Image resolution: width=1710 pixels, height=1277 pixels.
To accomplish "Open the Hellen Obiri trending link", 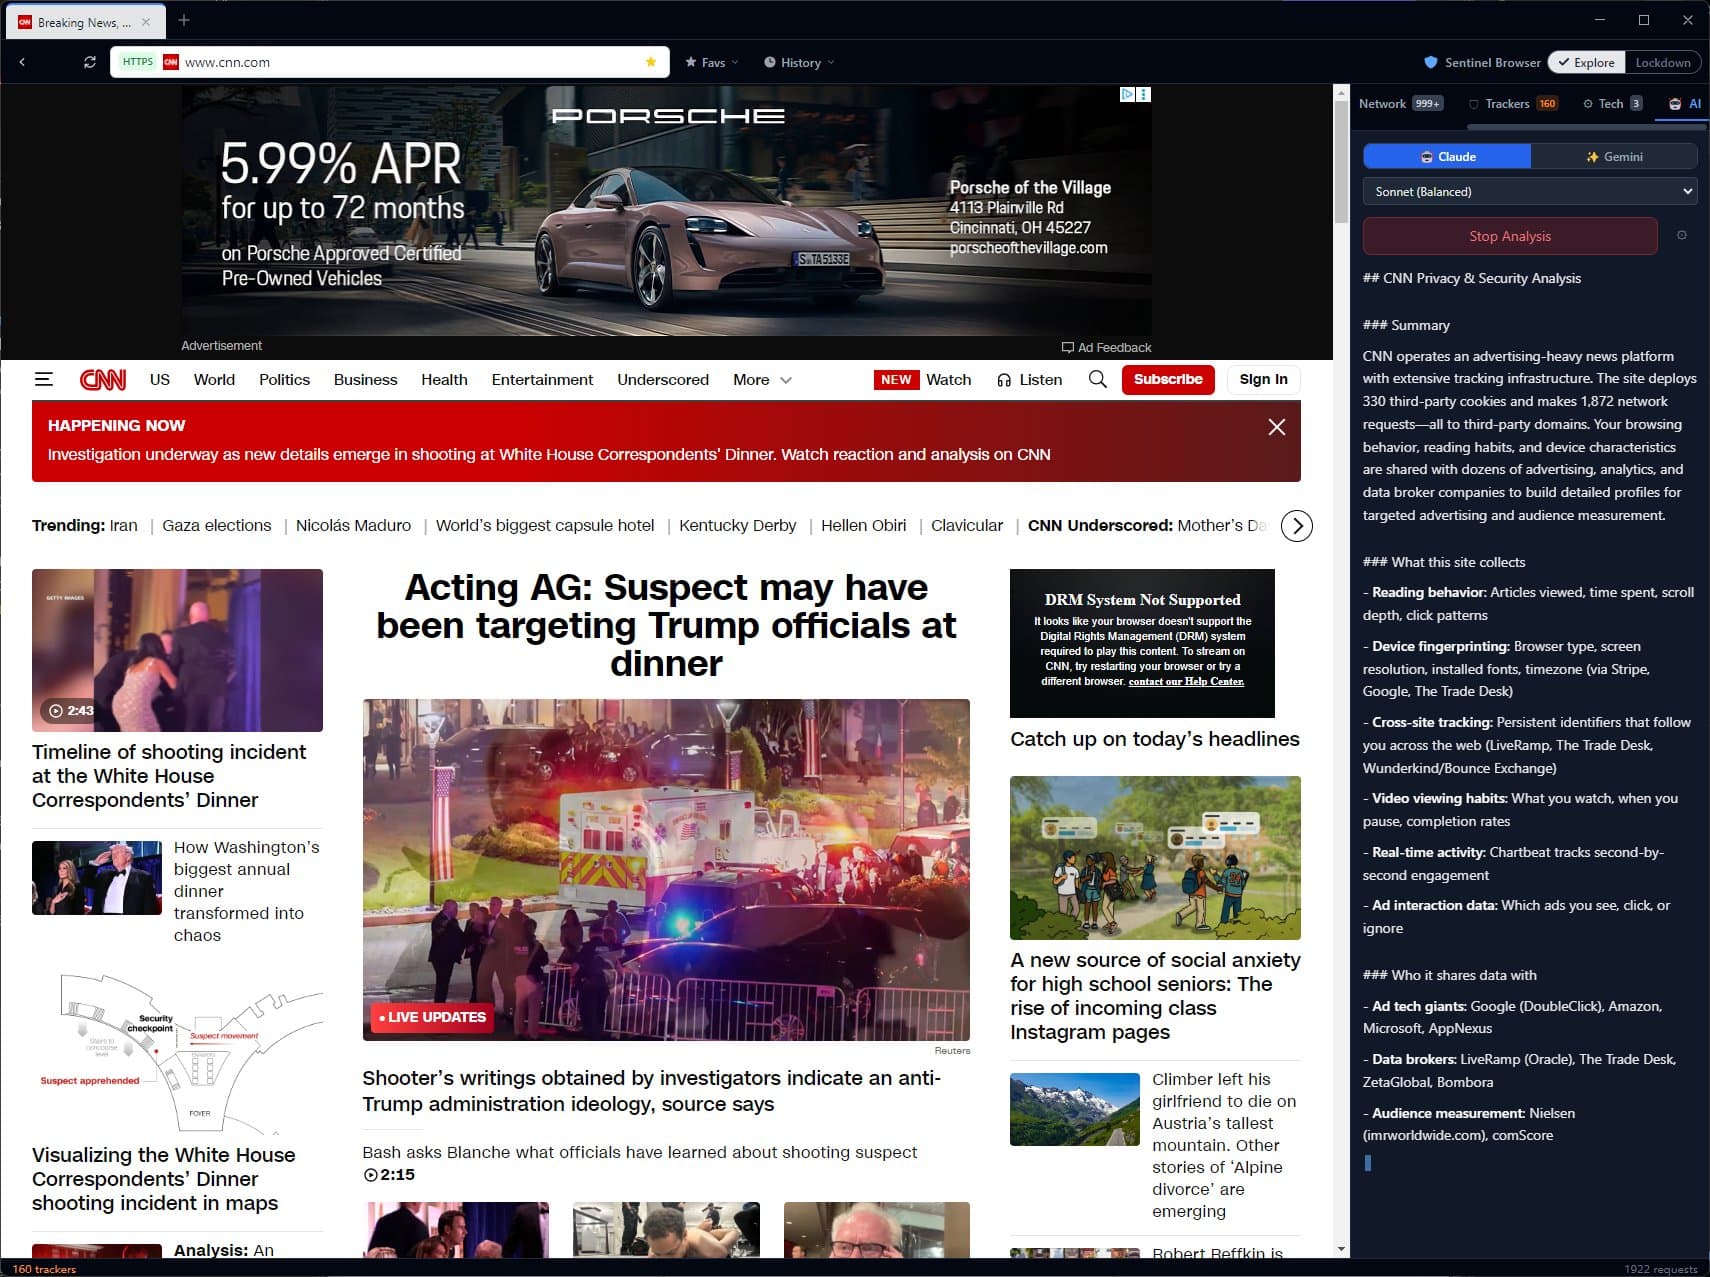I will coord(864,526).
